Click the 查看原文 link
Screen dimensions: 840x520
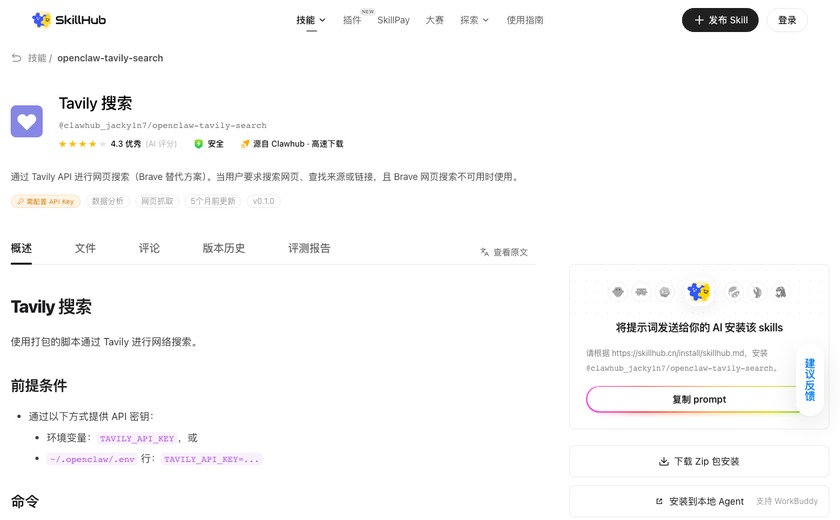(504, 252)
